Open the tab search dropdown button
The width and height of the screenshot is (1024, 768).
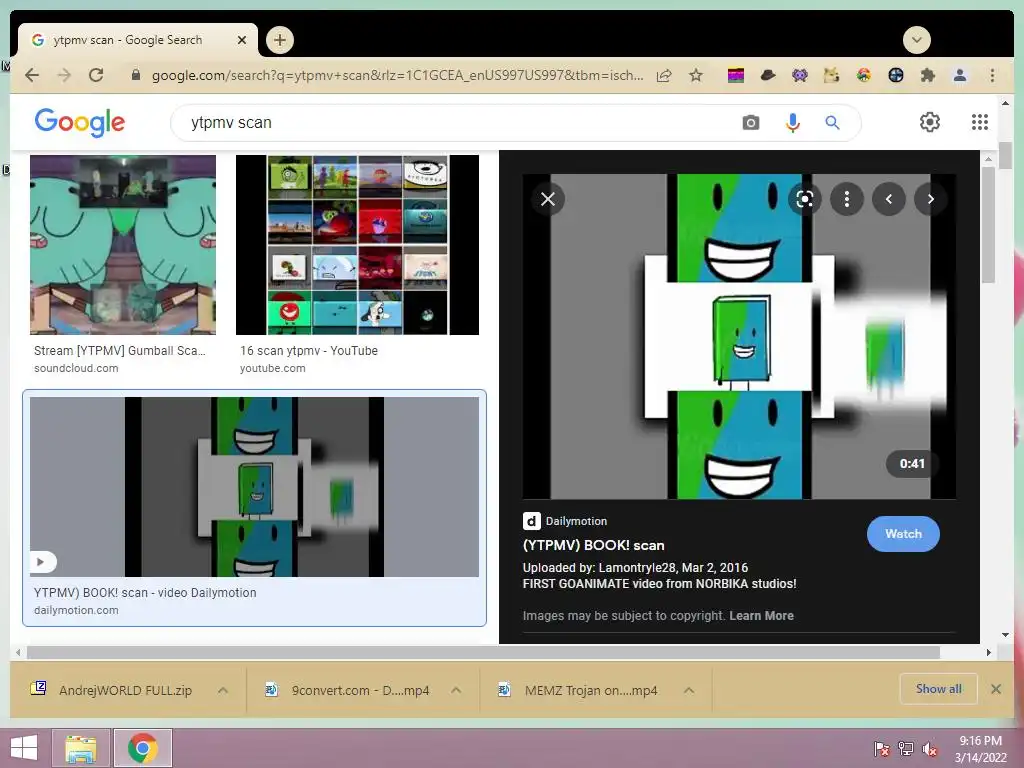tap(917, 40)
